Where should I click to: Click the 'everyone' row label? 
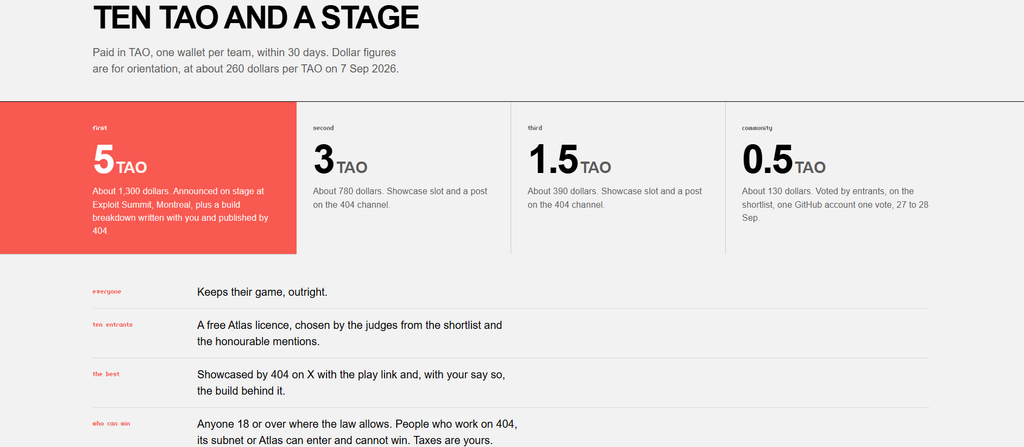(x=107, y=291)
